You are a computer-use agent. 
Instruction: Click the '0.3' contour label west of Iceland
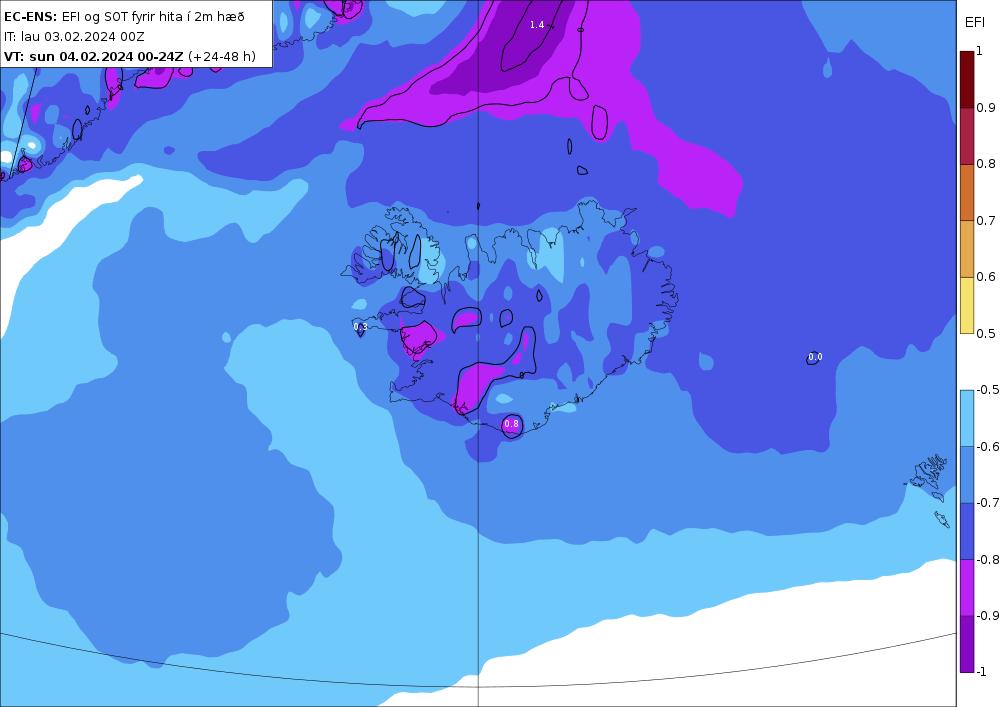(361, 326)
